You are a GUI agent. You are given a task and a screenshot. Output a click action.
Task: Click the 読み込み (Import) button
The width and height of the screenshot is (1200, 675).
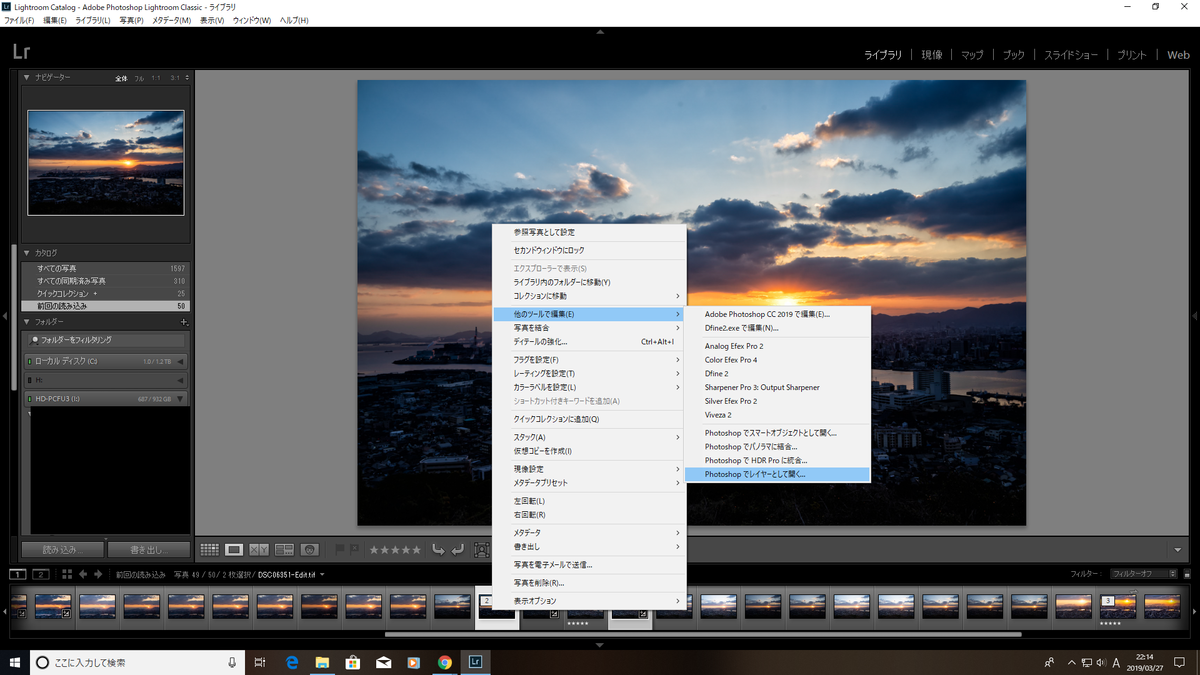coord(62,549)
